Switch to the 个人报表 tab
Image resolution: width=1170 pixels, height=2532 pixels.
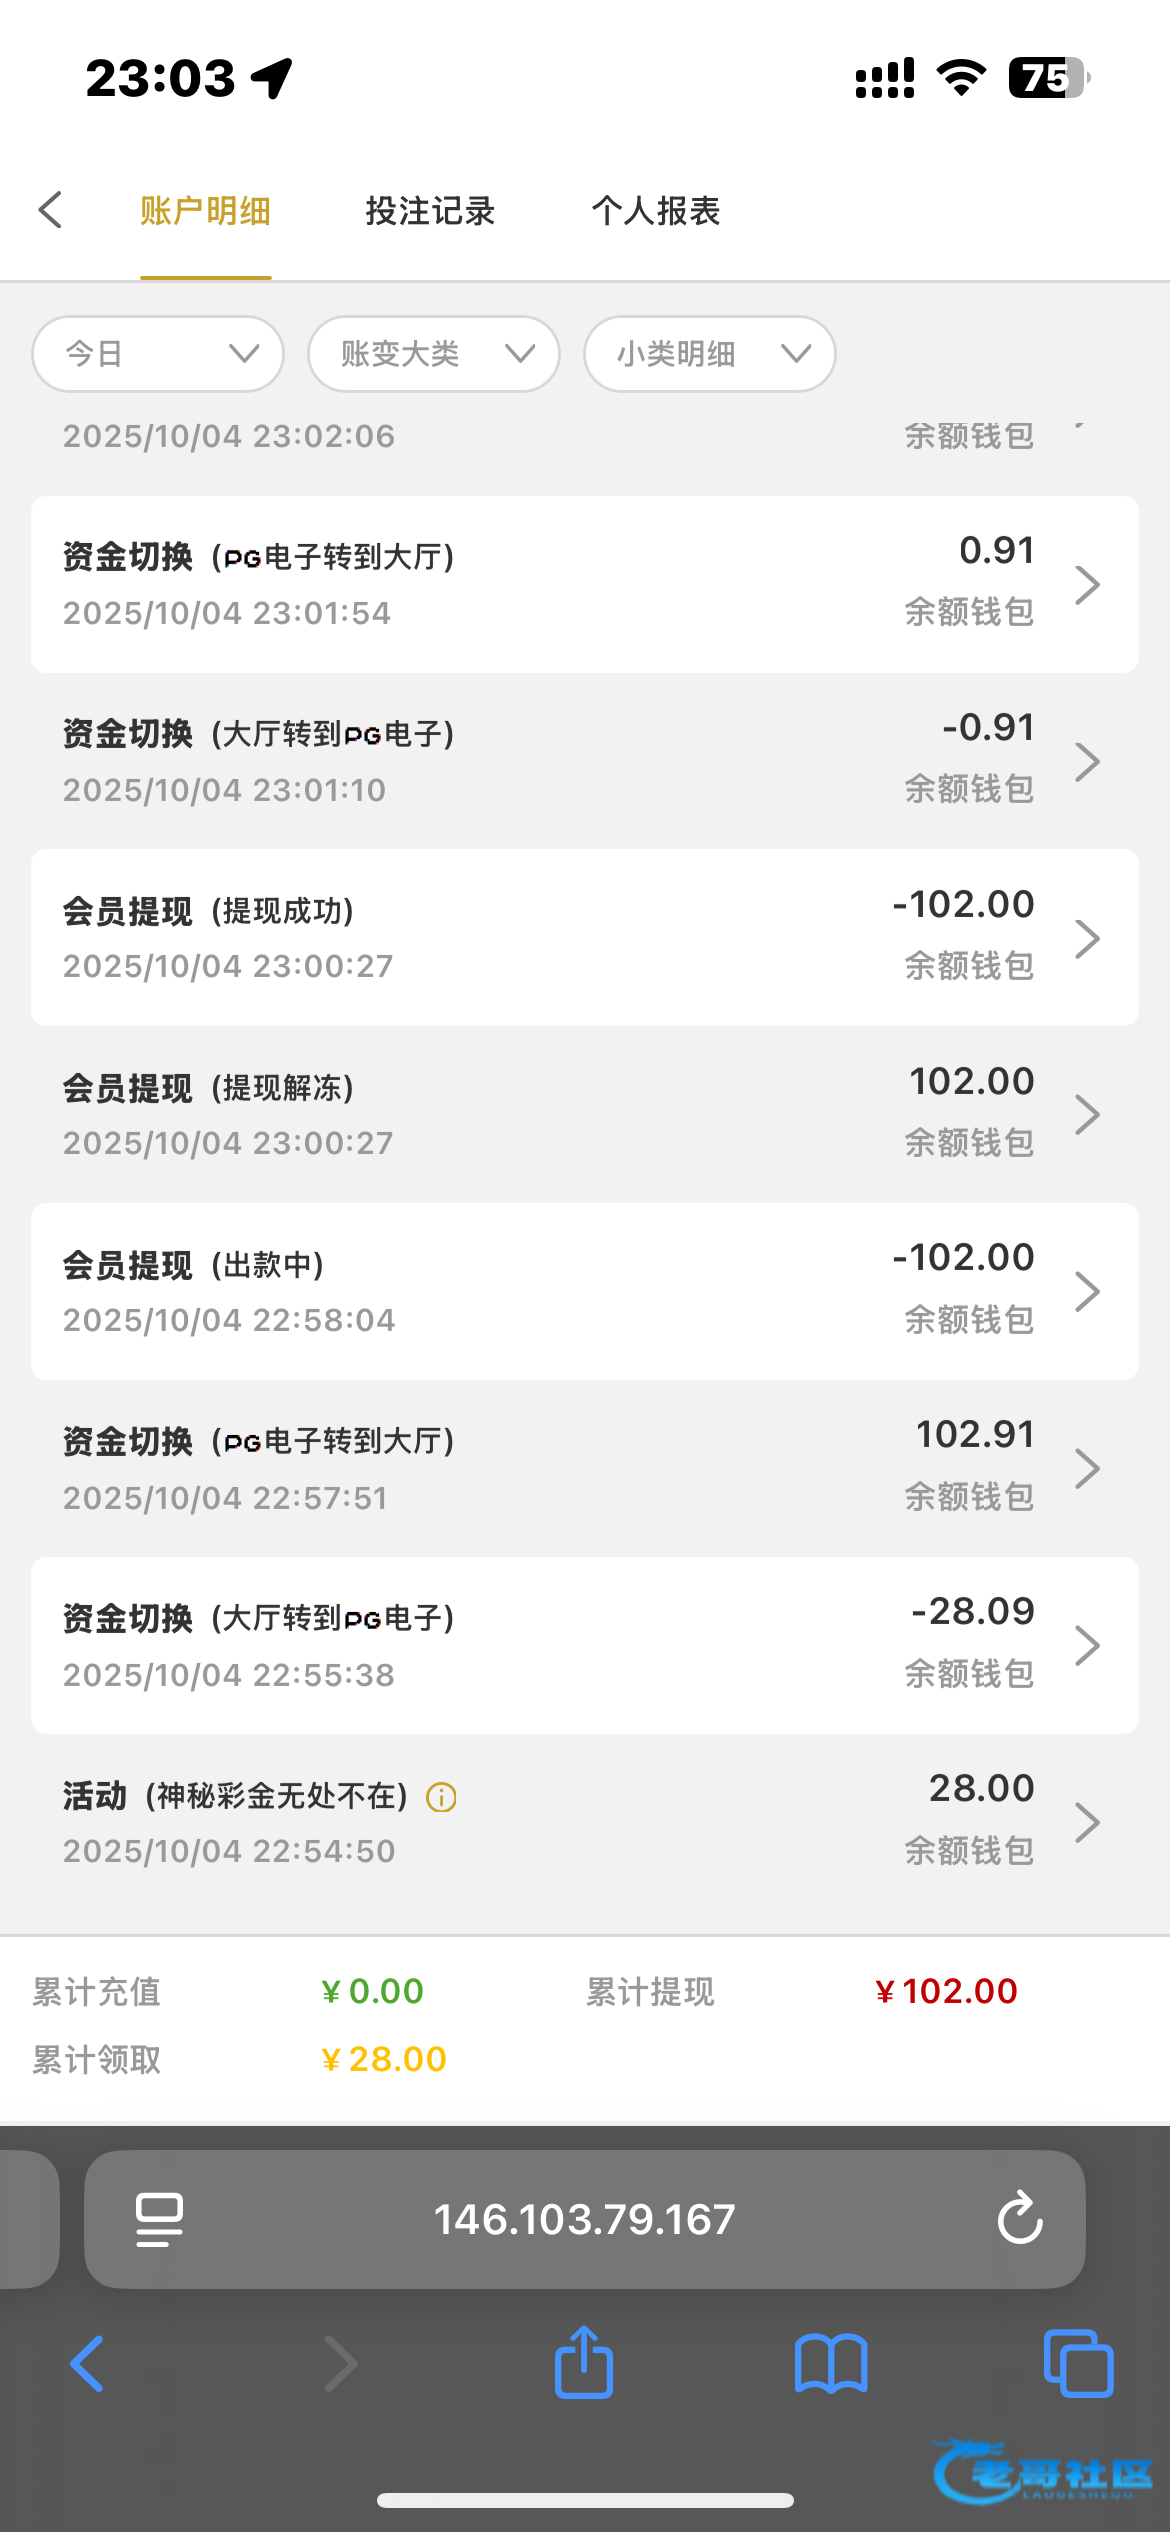[656, 211]
